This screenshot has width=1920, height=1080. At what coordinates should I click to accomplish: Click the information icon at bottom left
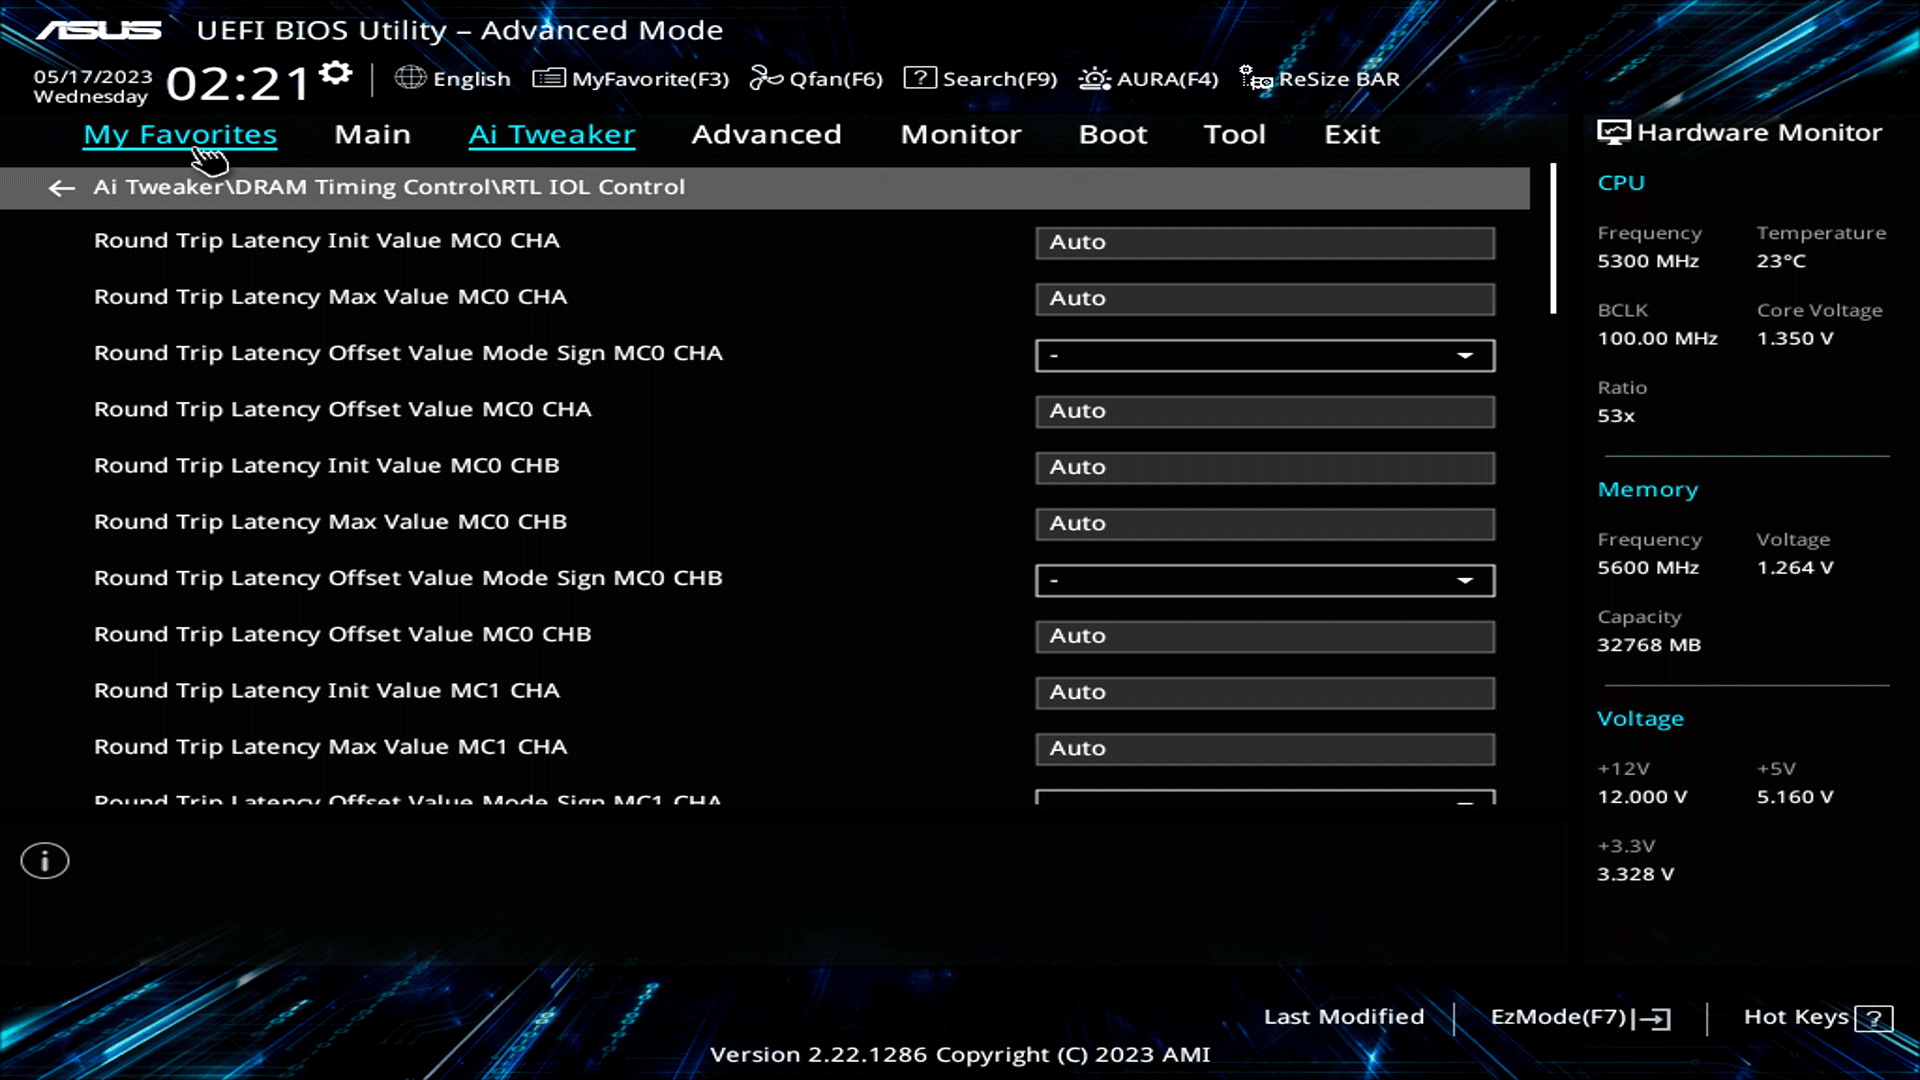(x=44, y=860)
